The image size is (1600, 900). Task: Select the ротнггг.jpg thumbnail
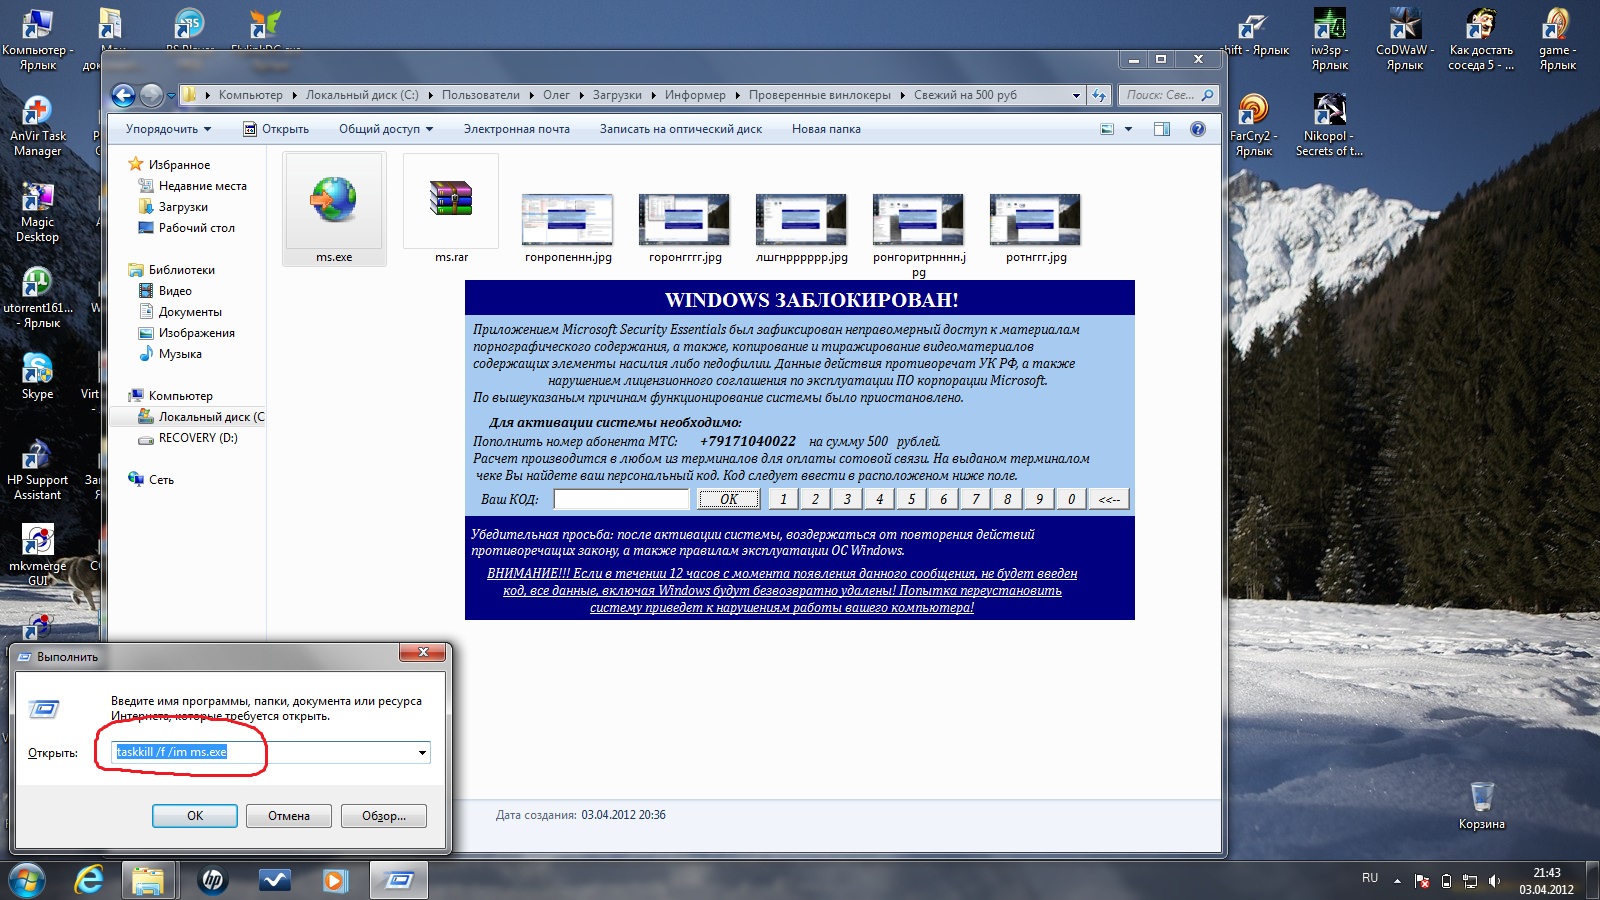coord(1035,219)
